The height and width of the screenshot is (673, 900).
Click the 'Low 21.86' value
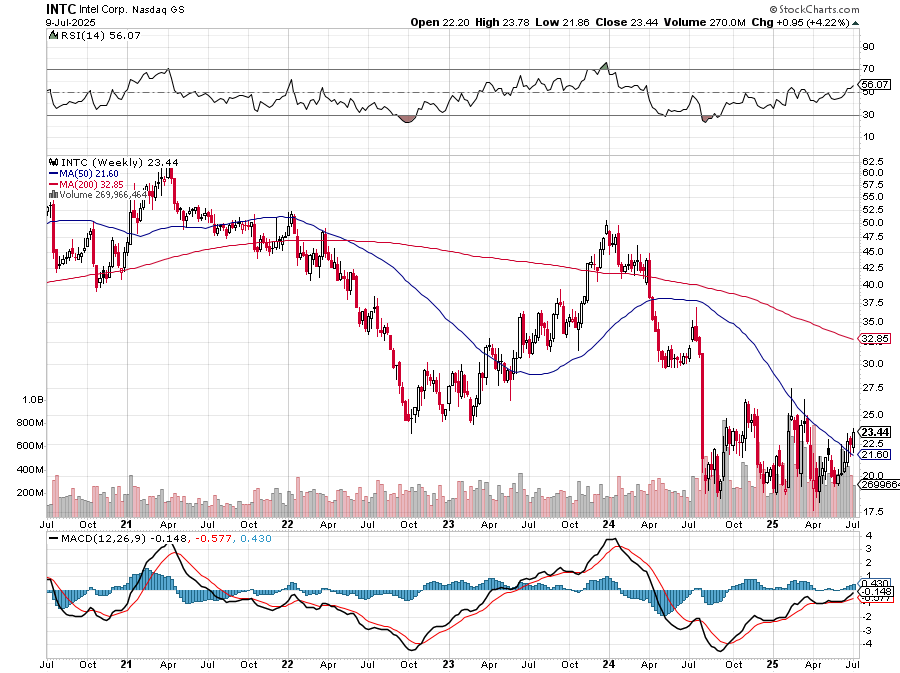[x=562, y=22]
